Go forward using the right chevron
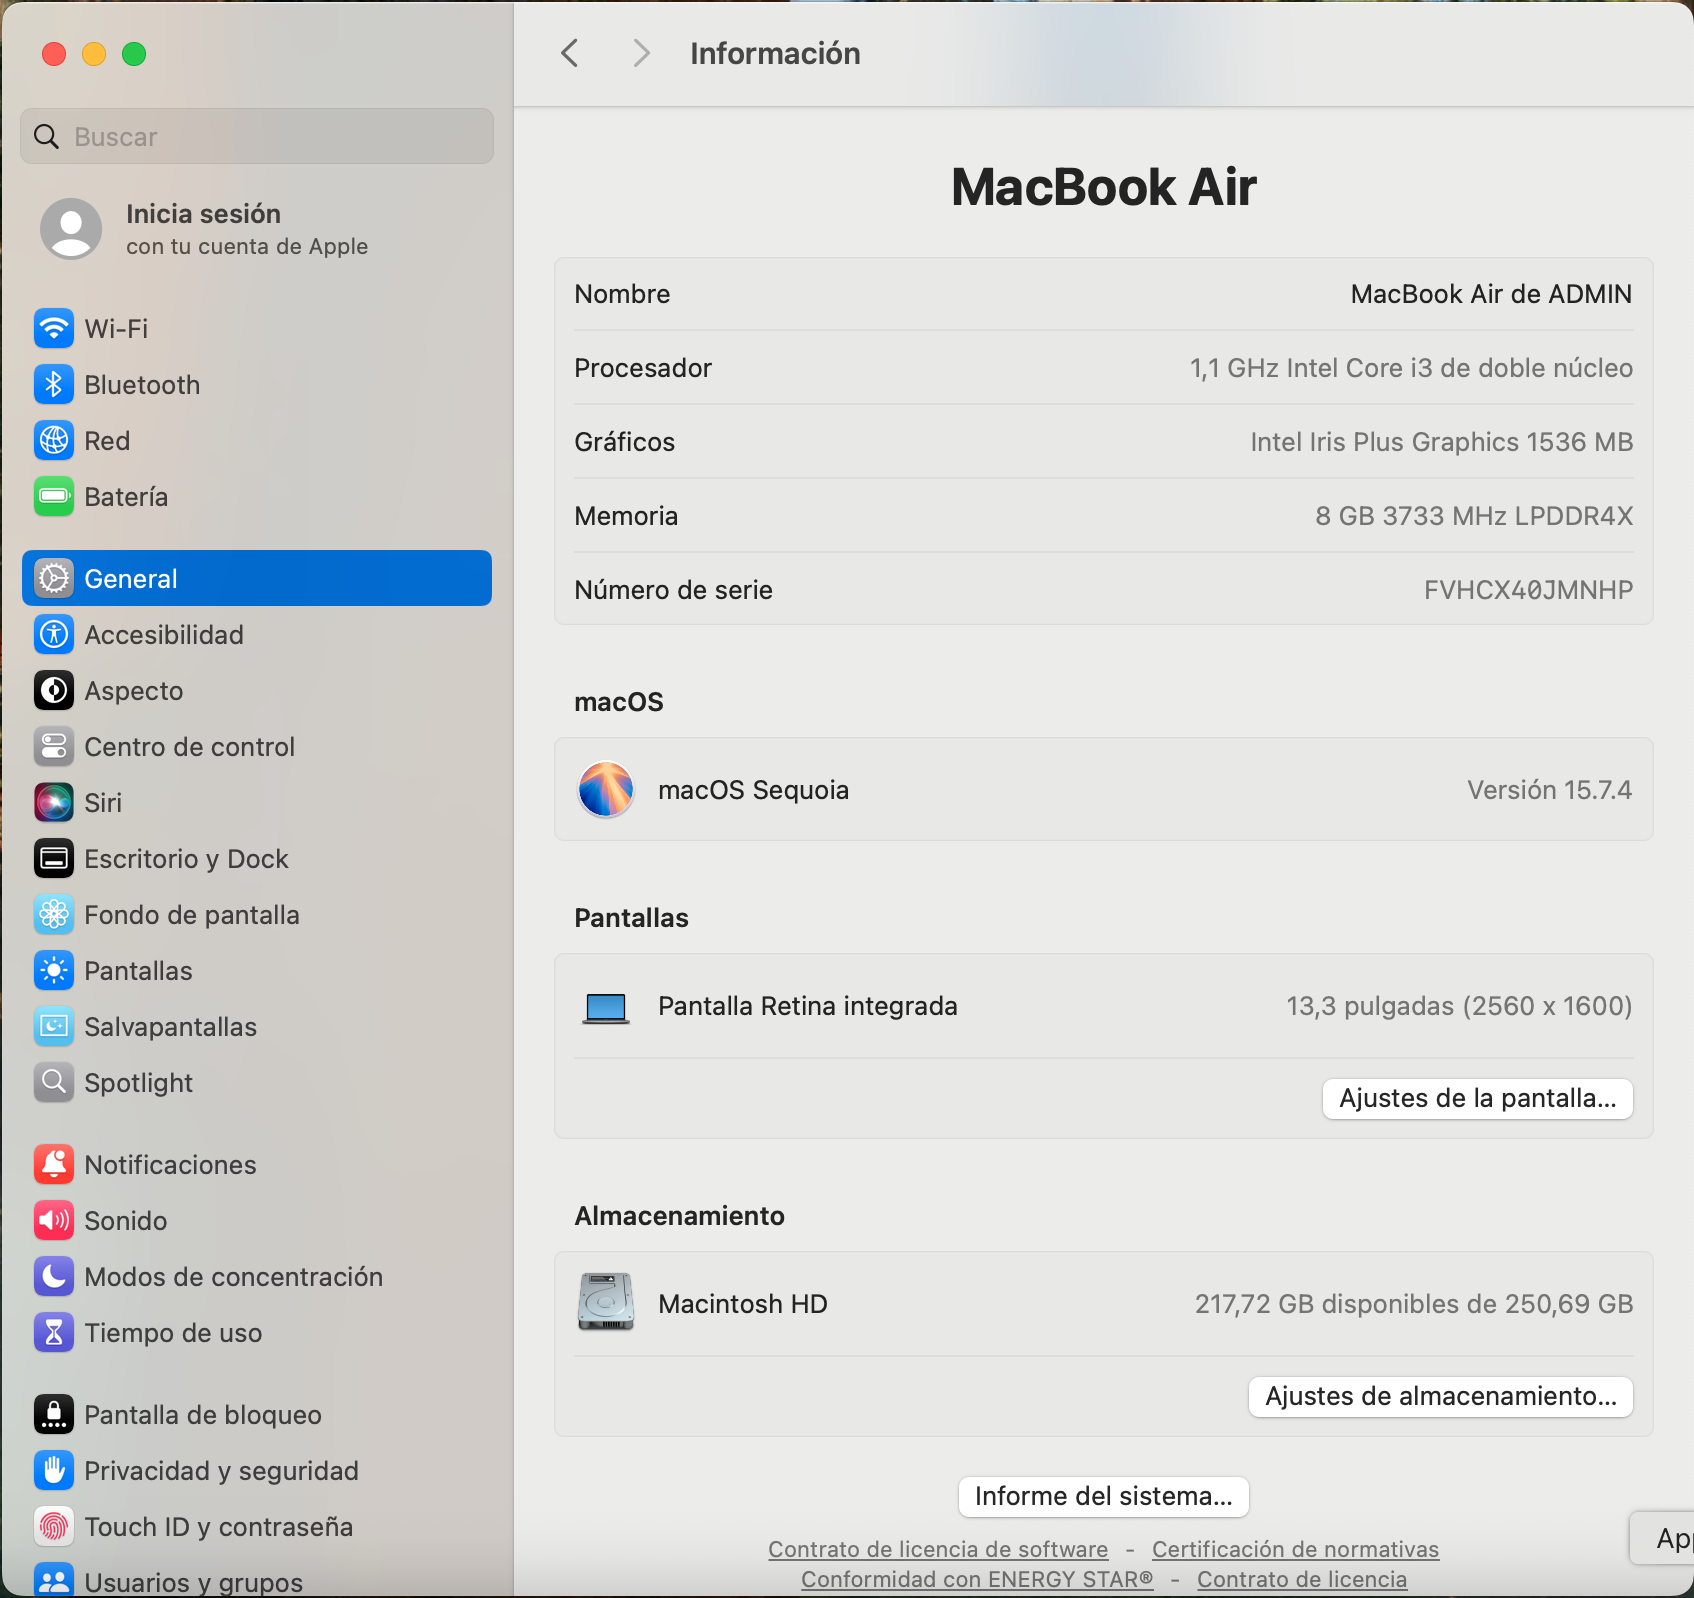1694x1598 pixels. (x=641, y=53)
